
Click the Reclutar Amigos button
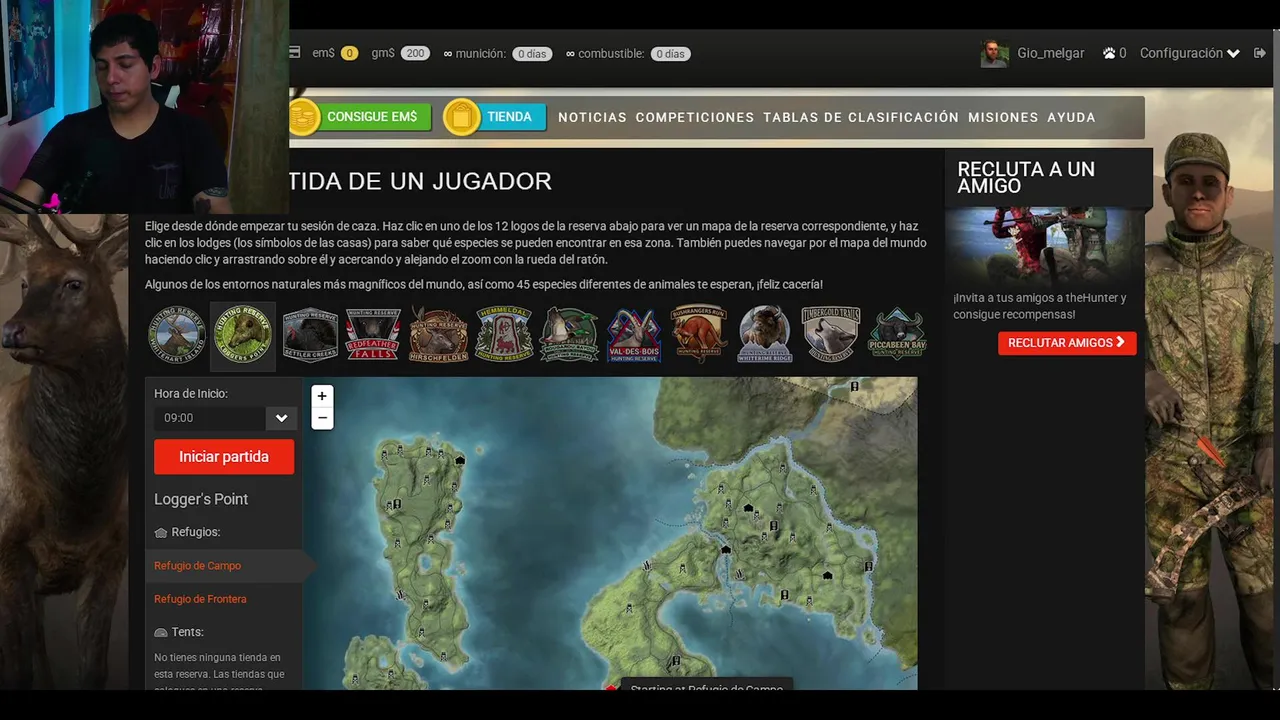(x=1067, y=343)
